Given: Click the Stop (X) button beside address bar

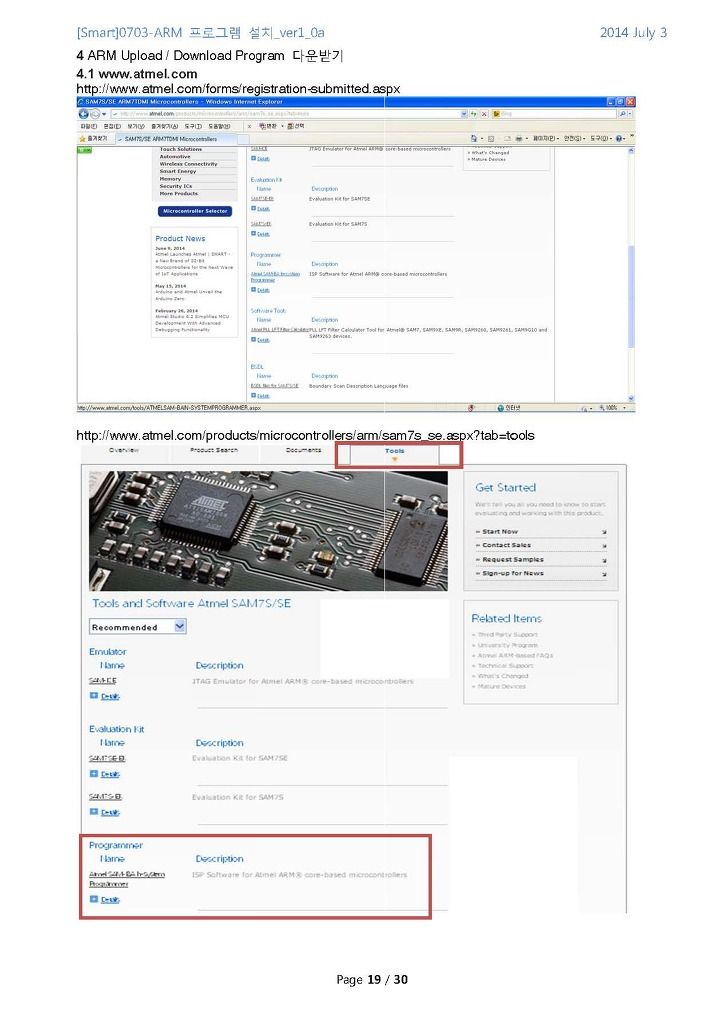Looking at the screenshot, I should pyautogui.click(x=485, y=114).
